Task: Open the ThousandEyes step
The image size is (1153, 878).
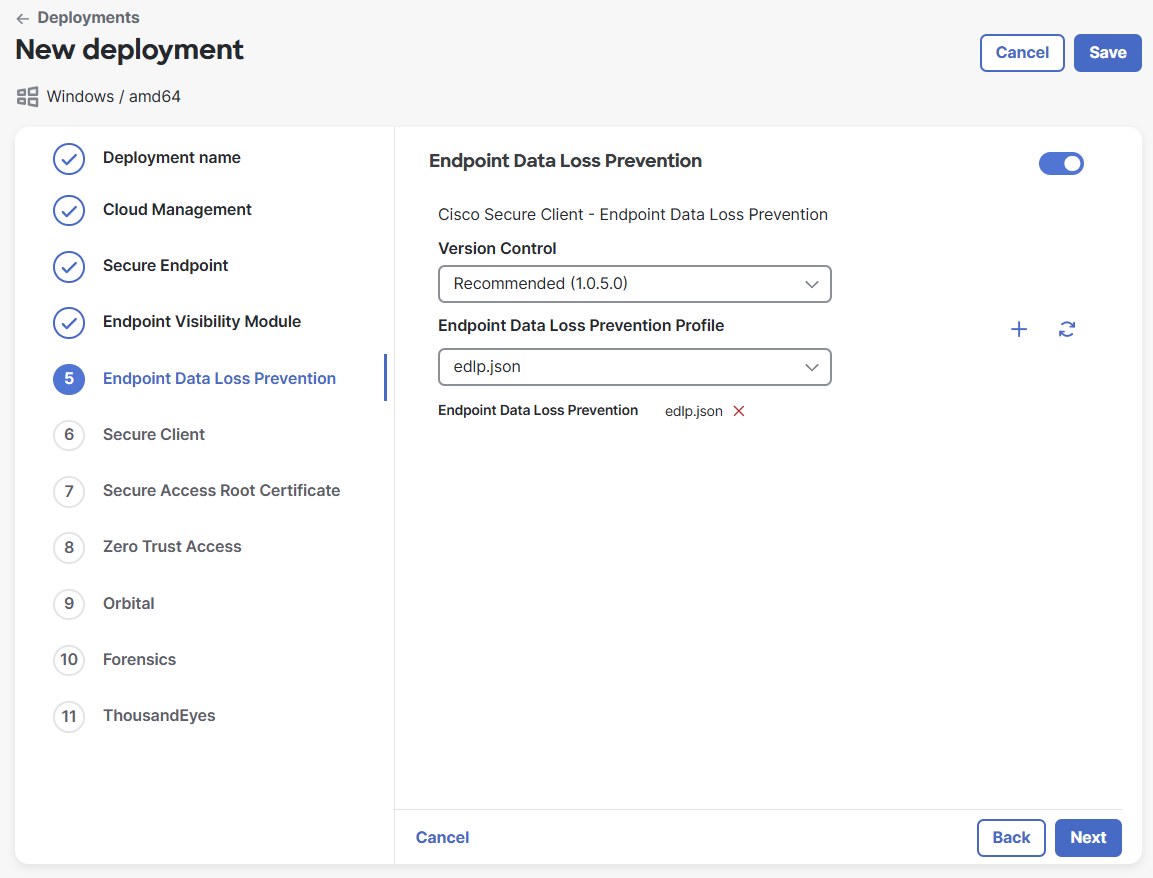Action: coord(159,716)
